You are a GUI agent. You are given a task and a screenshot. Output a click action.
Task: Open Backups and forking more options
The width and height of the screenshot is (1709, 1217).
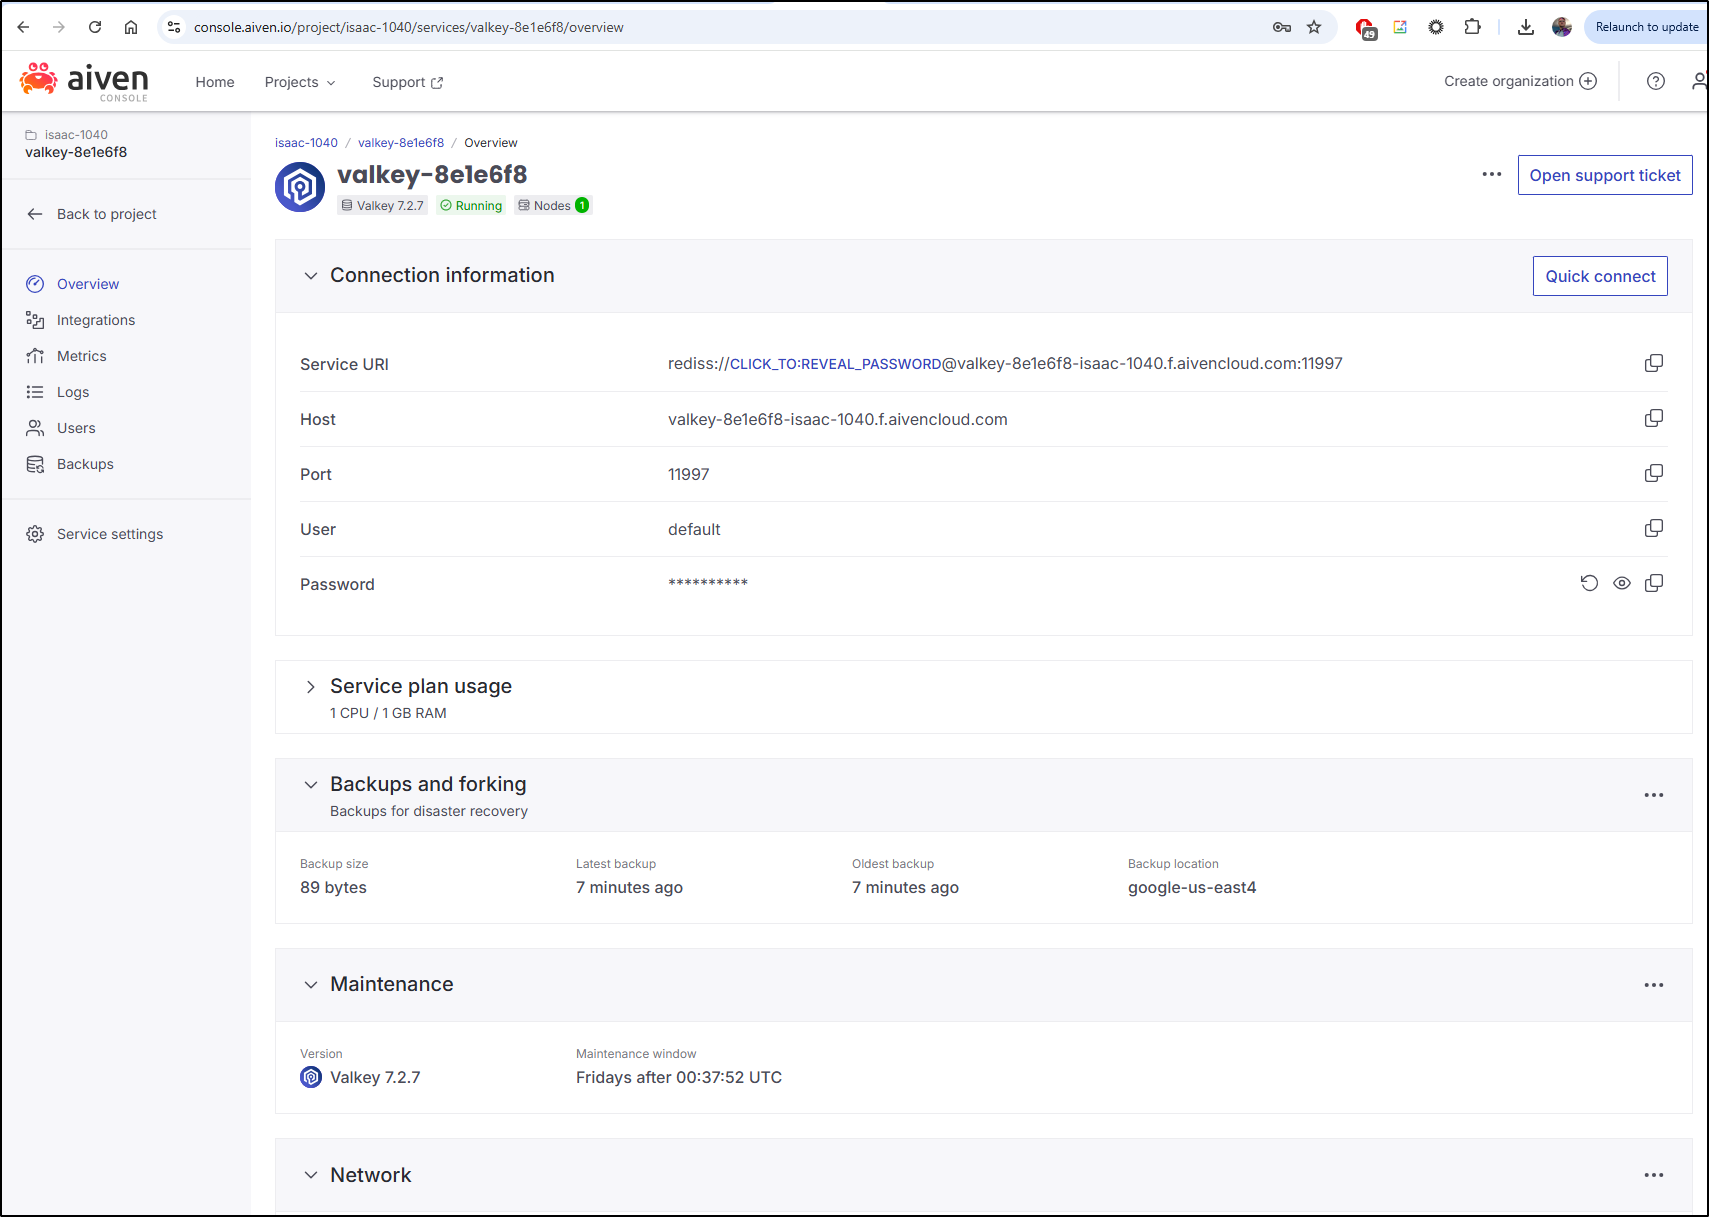pos(1654,795)
